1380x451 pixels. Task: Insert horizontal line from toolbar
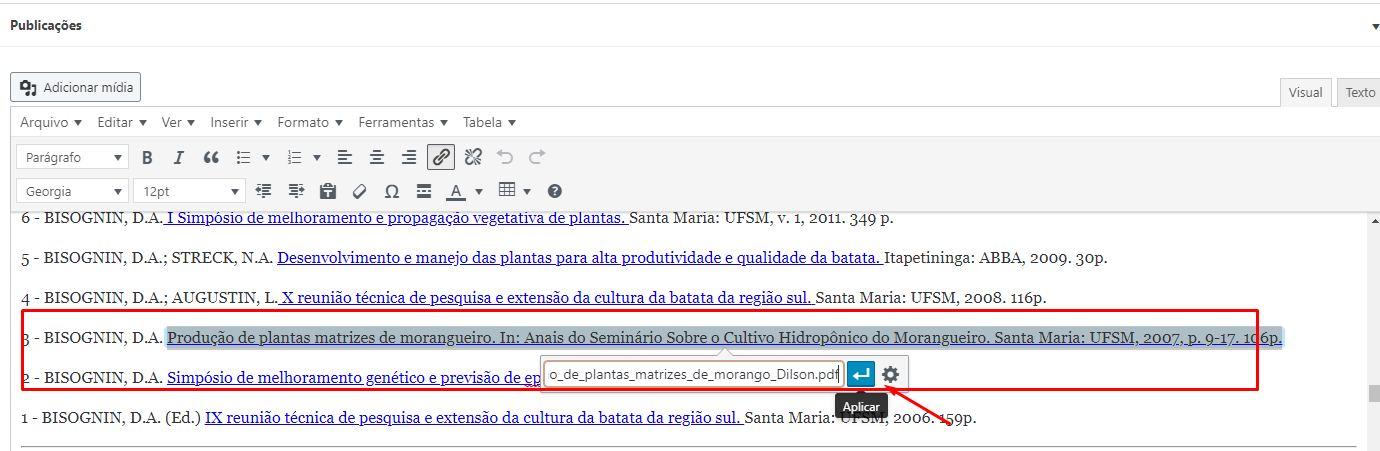pos(424,191)
